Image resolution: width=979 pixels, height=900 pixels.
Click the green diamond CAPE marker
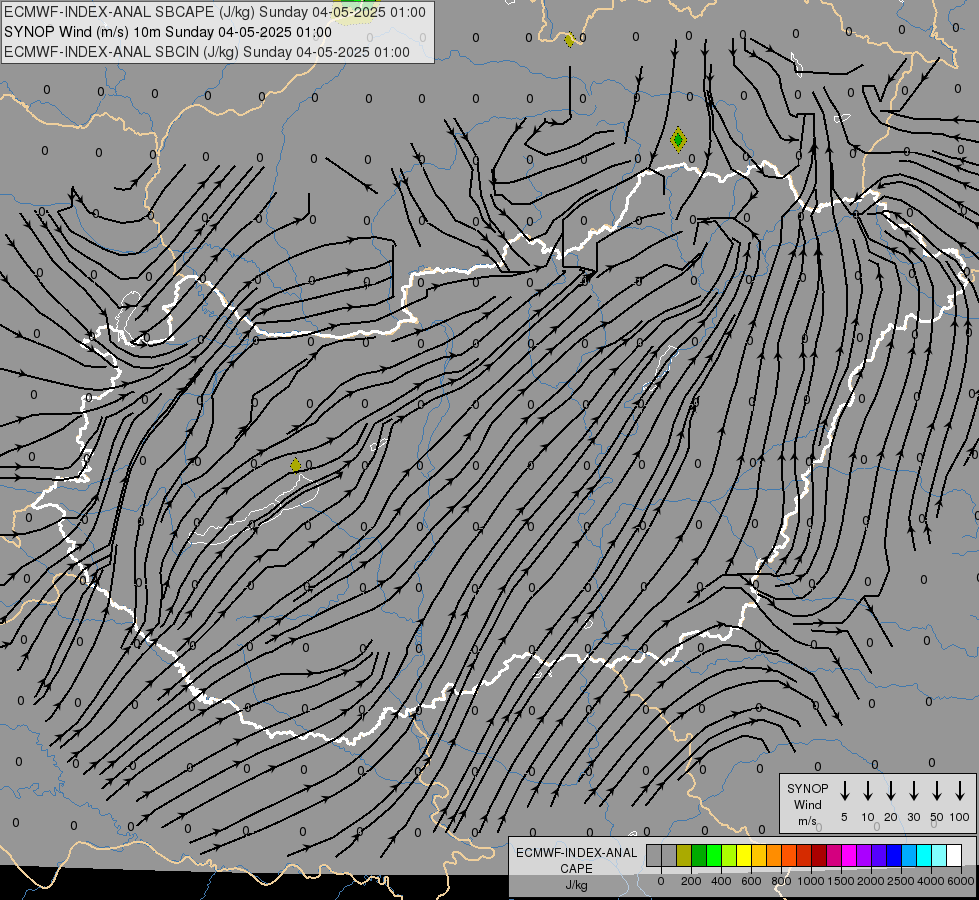[x=678, y=139]
